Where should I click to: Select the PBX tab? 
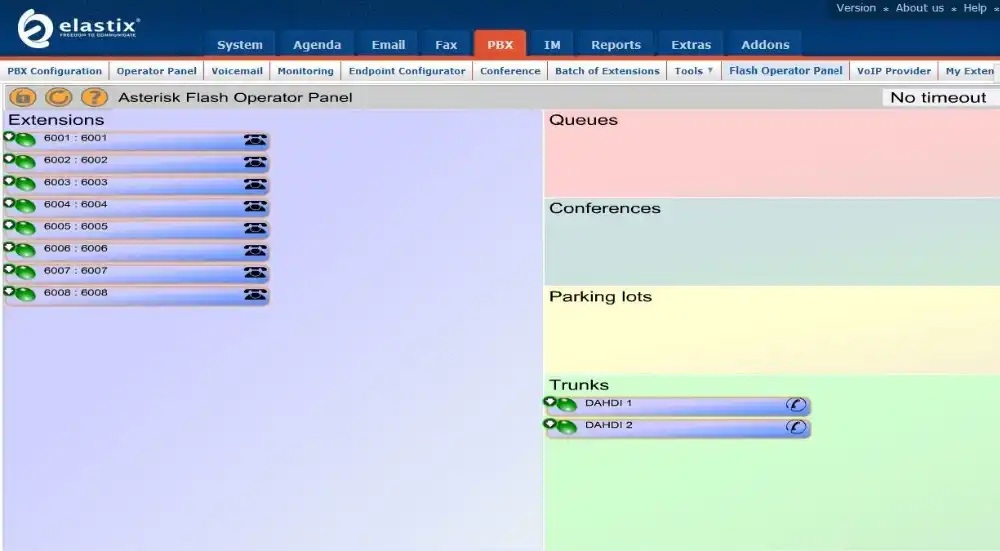pos(500,45)
